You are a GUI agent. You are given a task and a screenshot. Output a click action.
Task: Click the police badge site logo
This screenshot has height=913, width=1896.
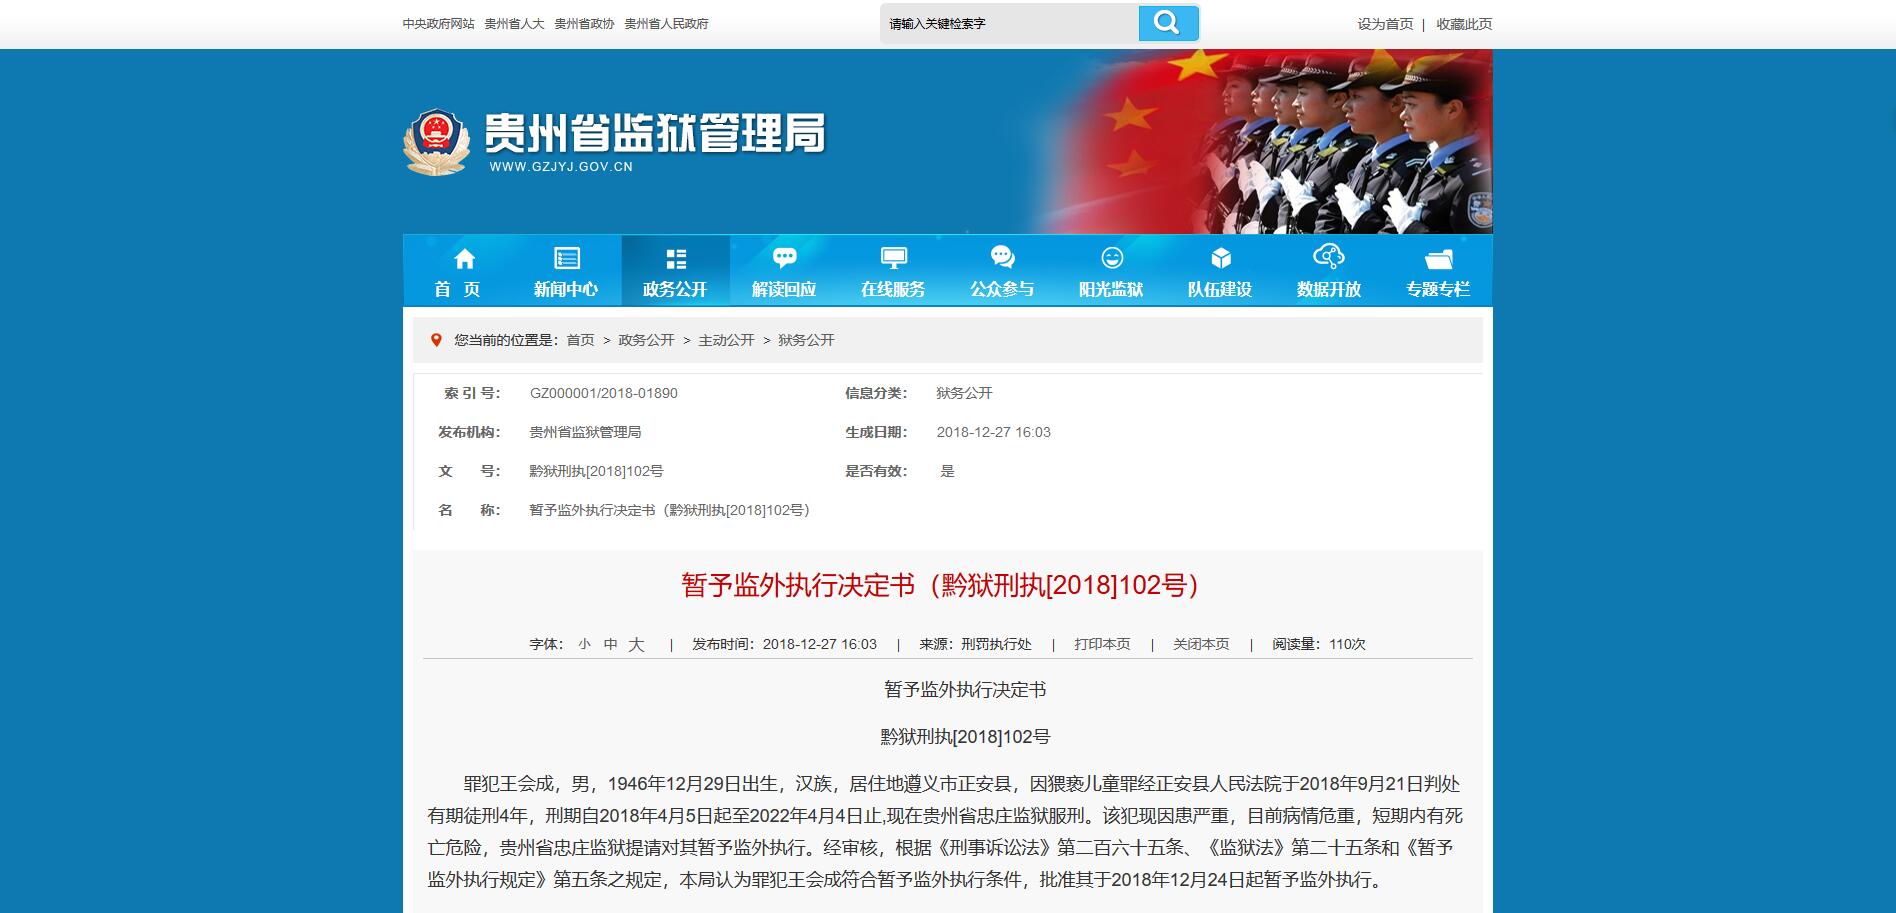(x=436, y=142)
